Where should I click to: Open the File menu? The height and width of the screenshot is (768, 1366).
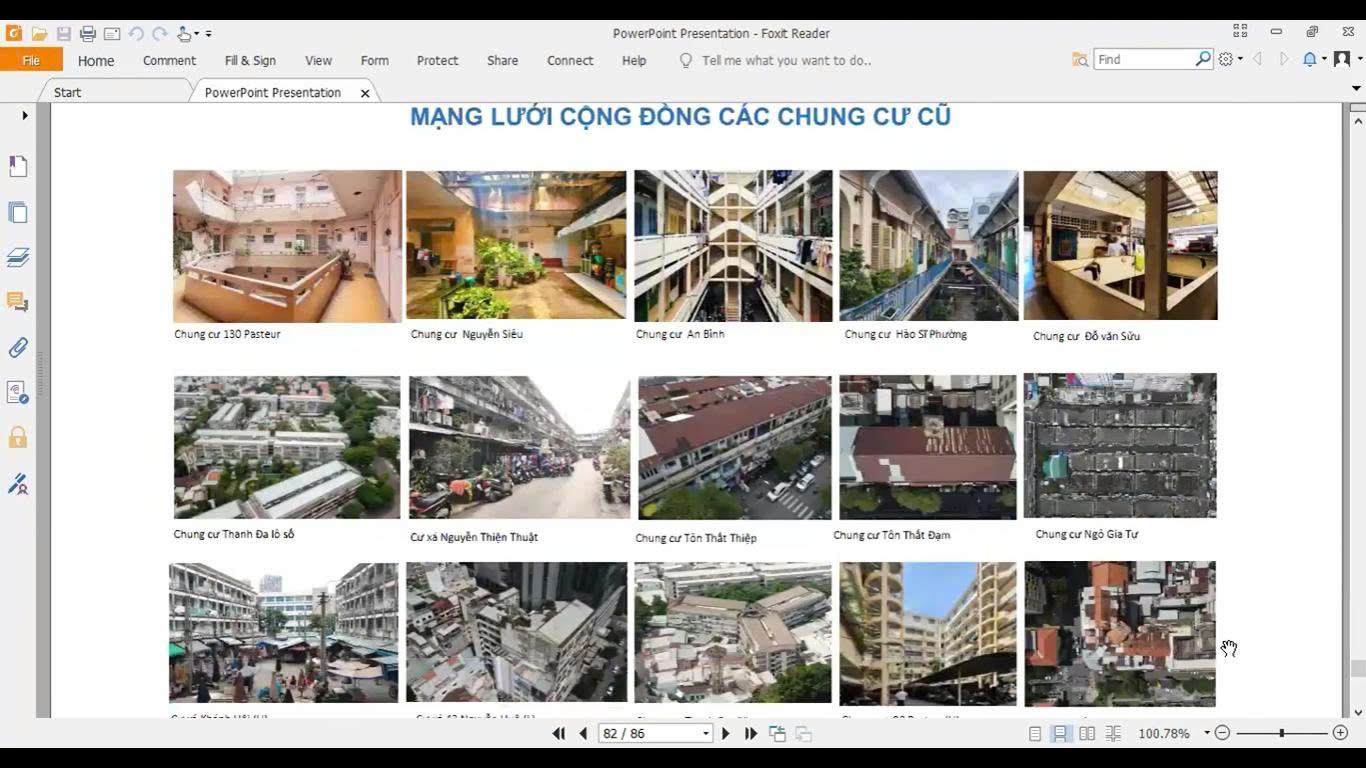tap(31, 60)
